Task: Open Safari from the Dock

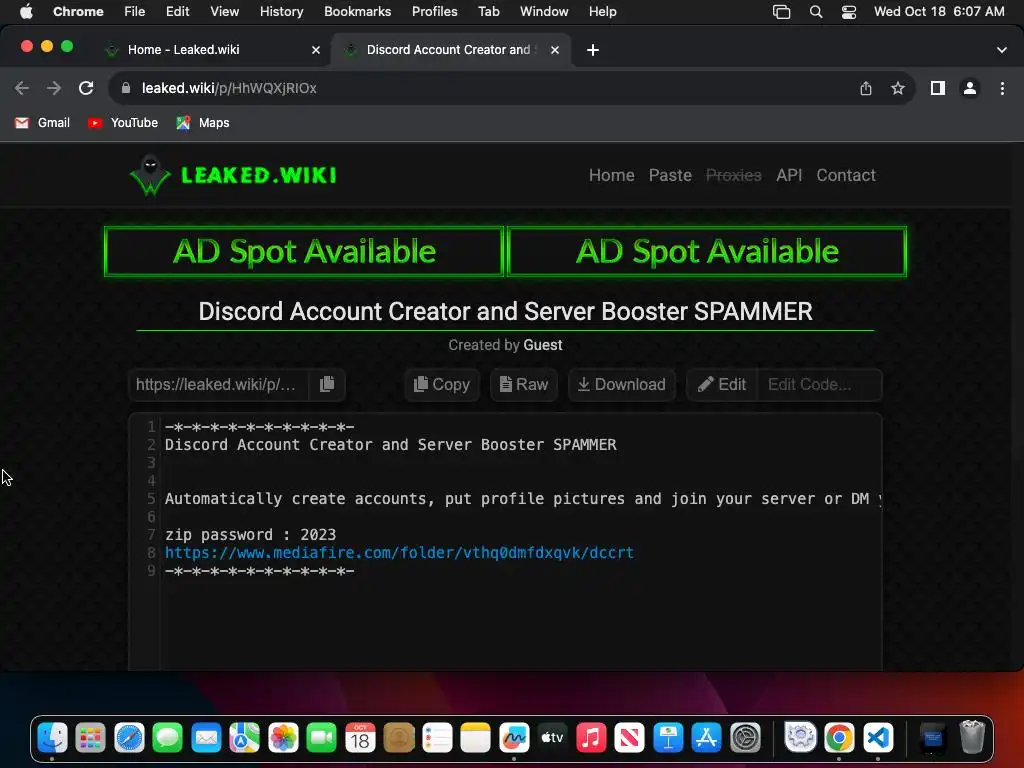Action: 129,739
